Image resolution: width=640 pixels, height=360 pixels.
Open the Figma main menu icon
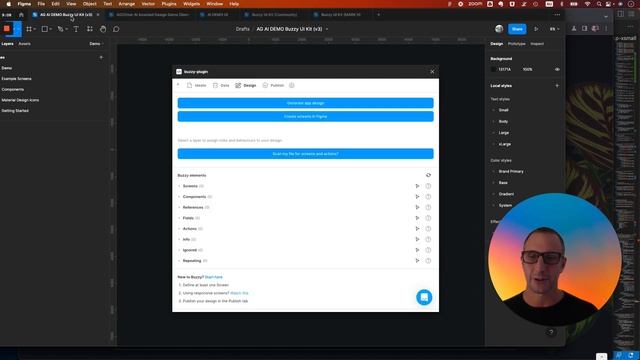(7, 29)
